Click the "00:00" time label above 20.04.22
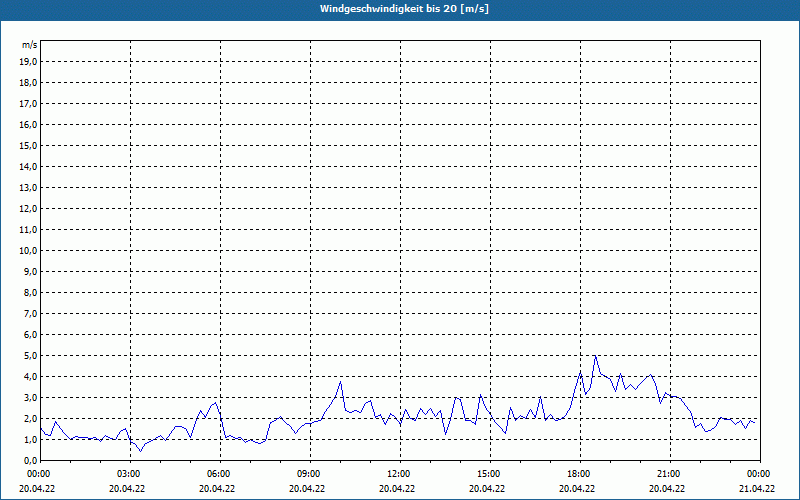Screen dimensions: 800x500 [38, 474]
